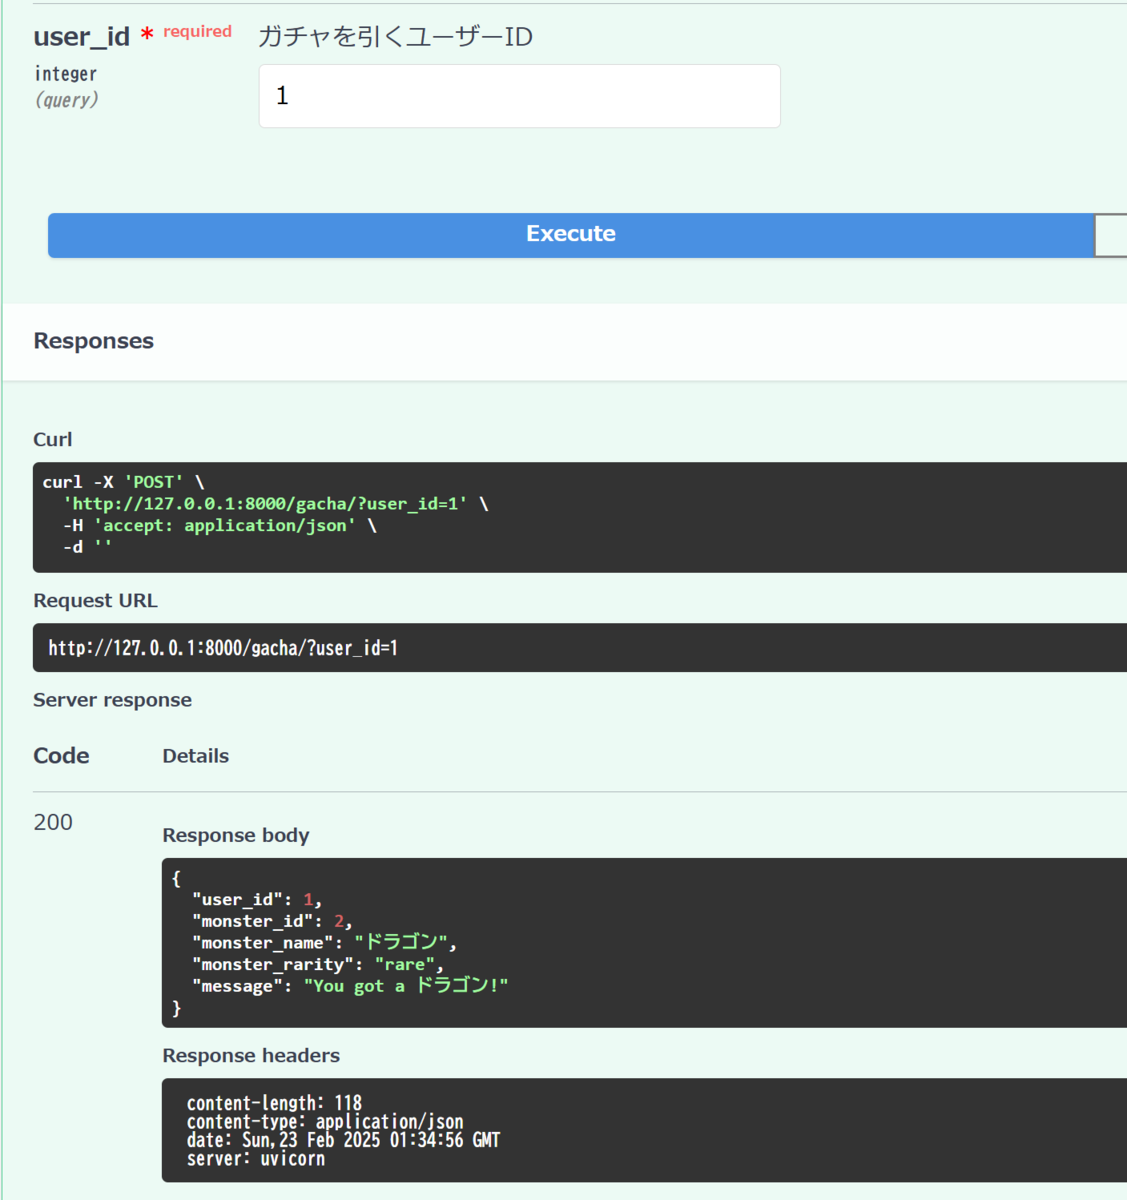The width and height of the screenshot is (1127, 1200).
Task: Click the Details column header
Action: [x=196, y=756]
